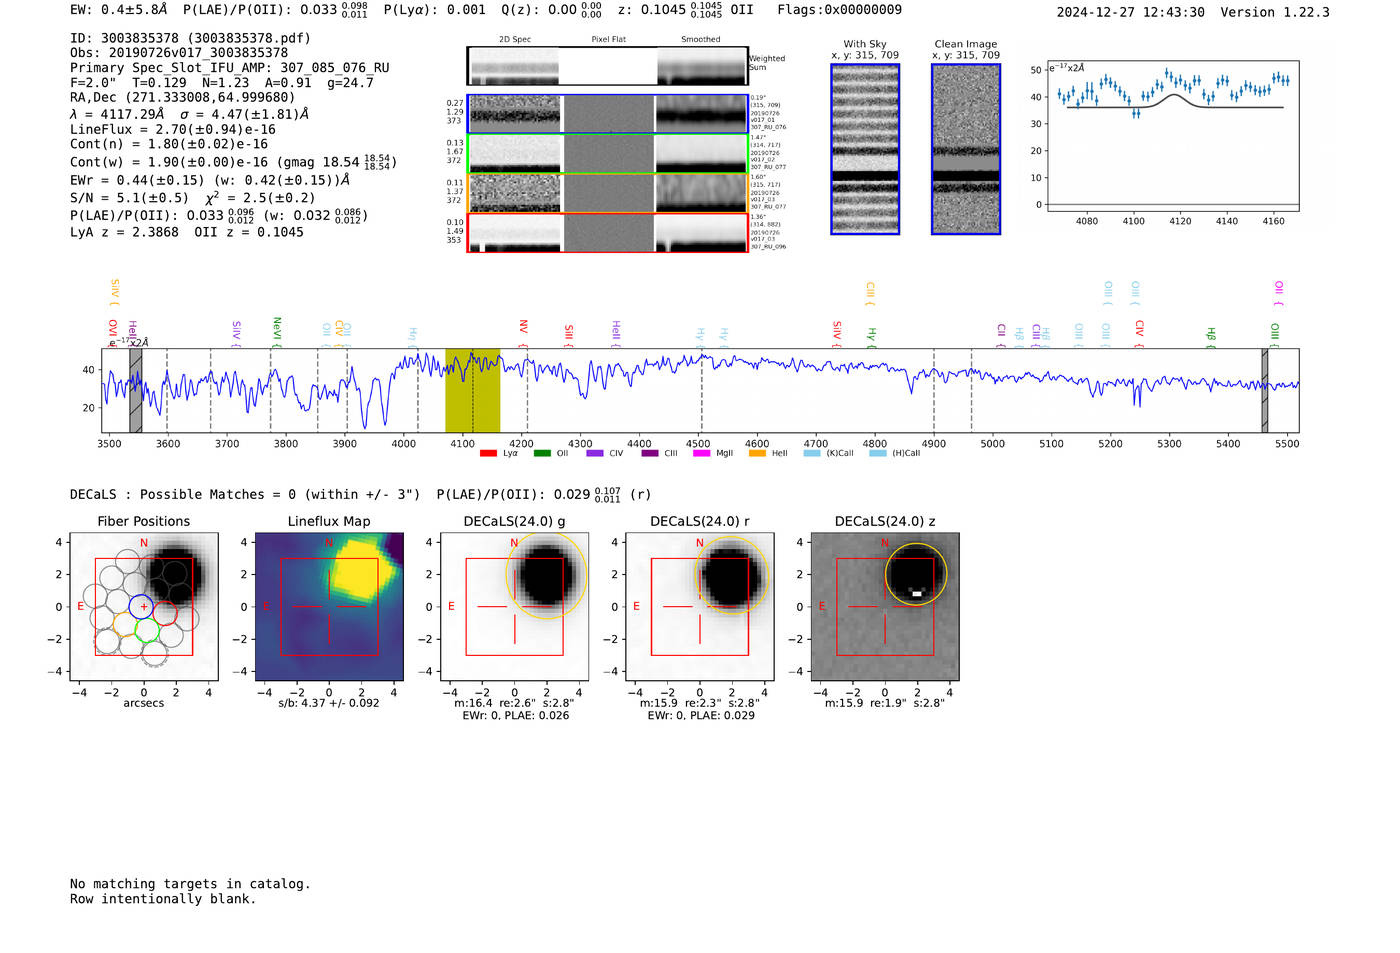Click 'Row intentionally blank.' text
Viewport: 1400px width, 953px height.
[x=163, y=899]
